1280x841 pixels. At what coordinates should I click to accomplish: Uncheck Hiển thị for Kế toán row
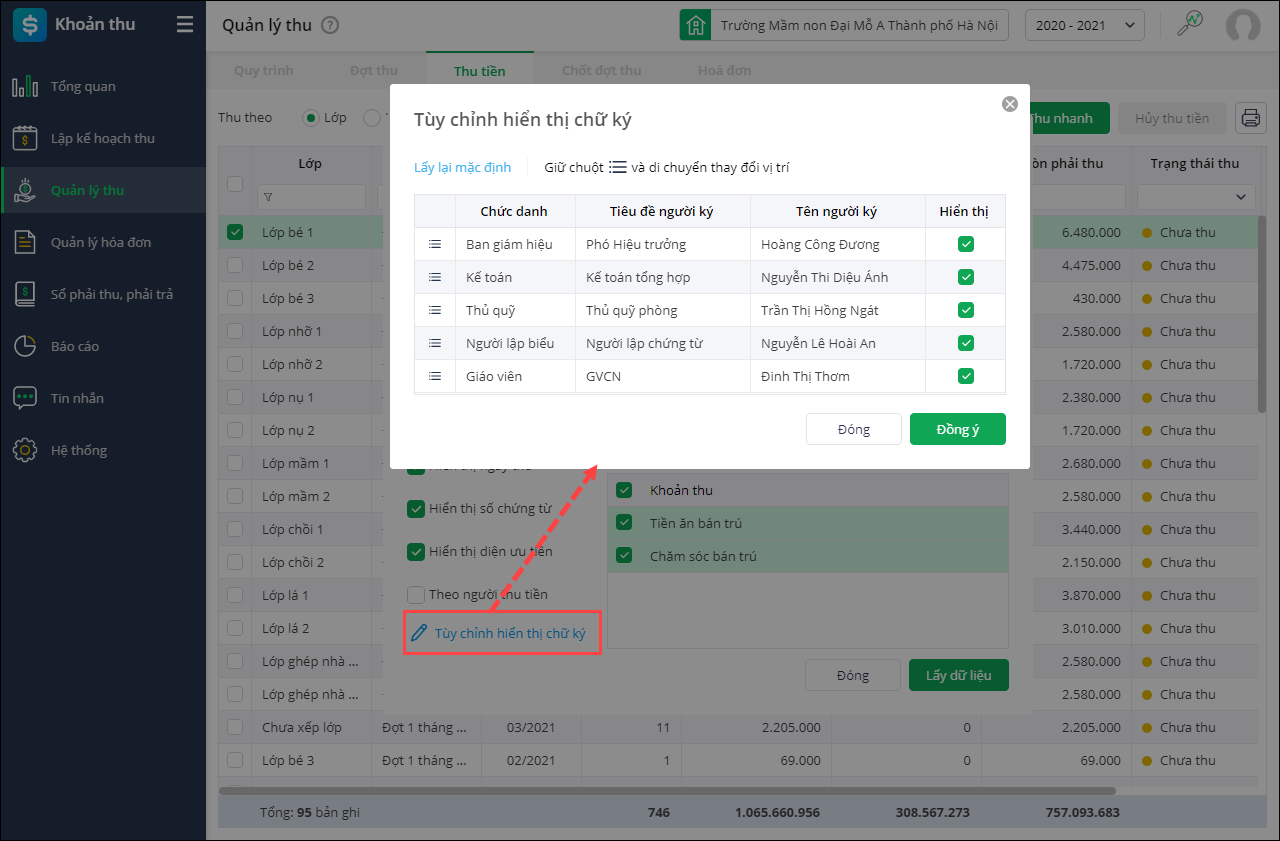pyautogui.click(x=965, y=277)
